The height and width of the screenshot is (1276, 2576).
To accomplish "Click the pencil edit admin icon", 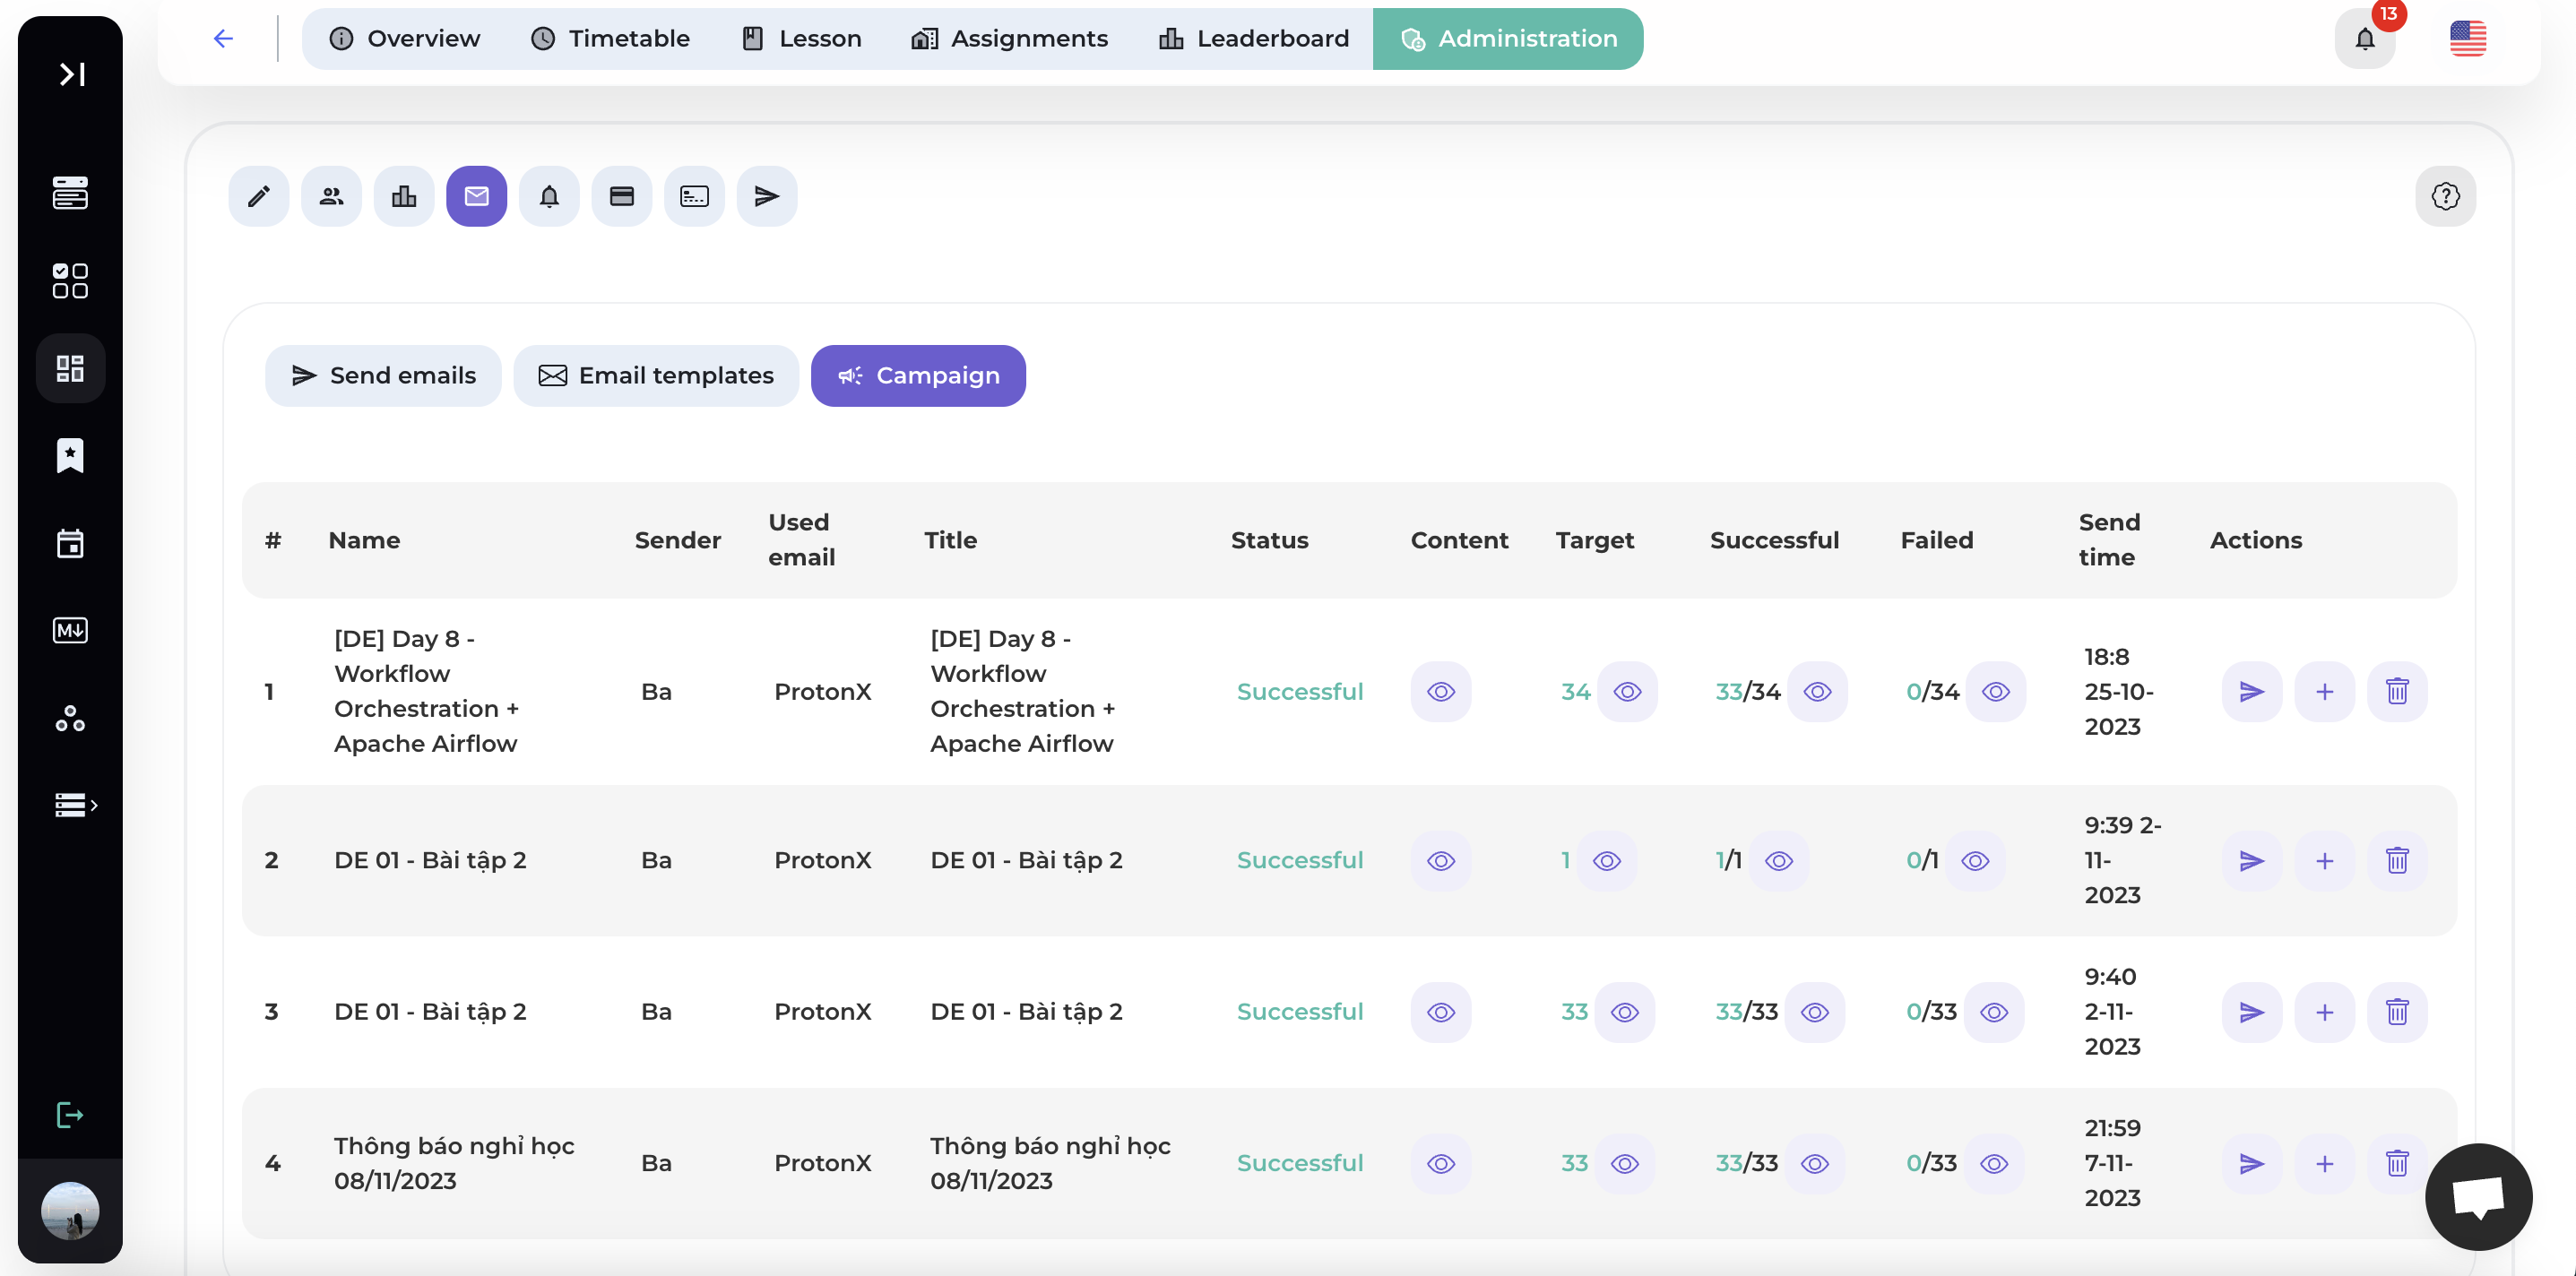I will 259,196.
